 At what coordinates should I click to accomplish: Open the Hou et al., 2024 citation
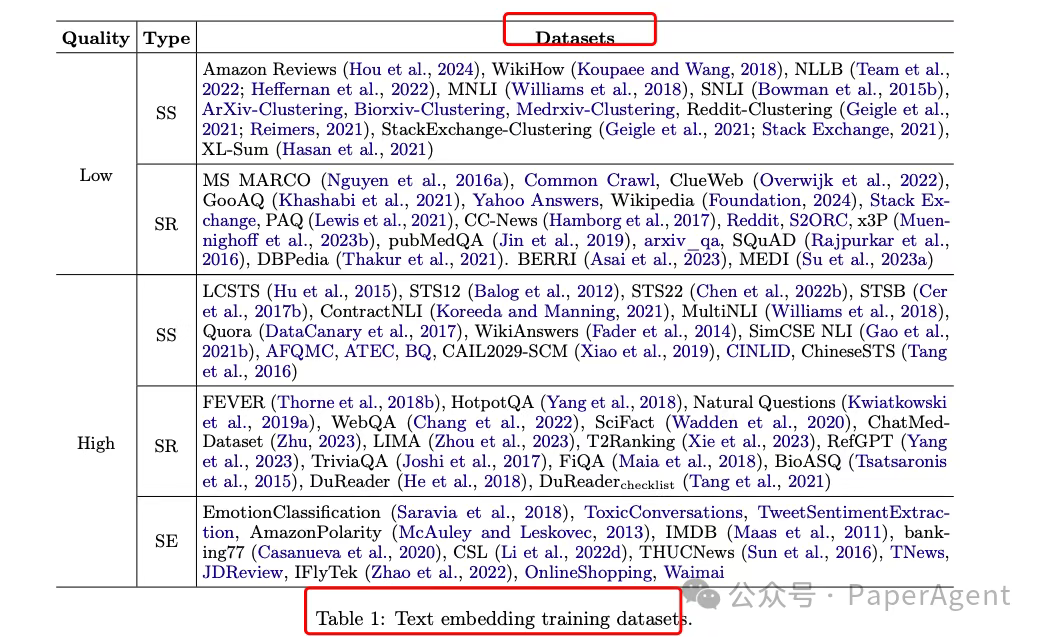coord(411,69)
